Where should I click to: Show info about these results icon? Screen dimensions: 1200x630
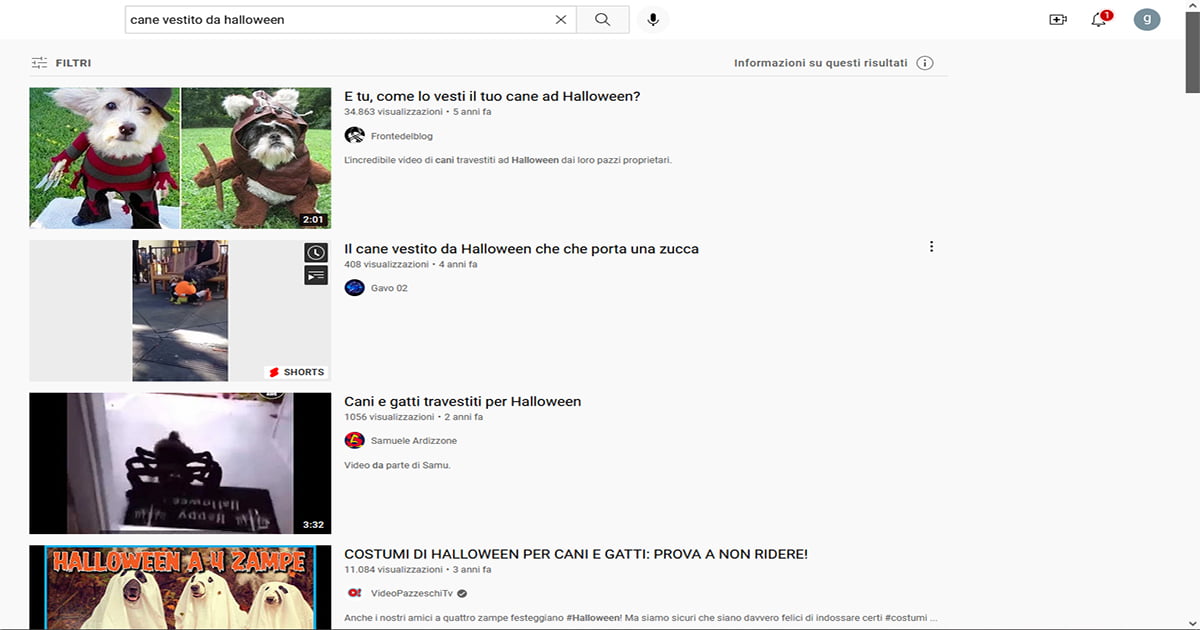[925, 63]
